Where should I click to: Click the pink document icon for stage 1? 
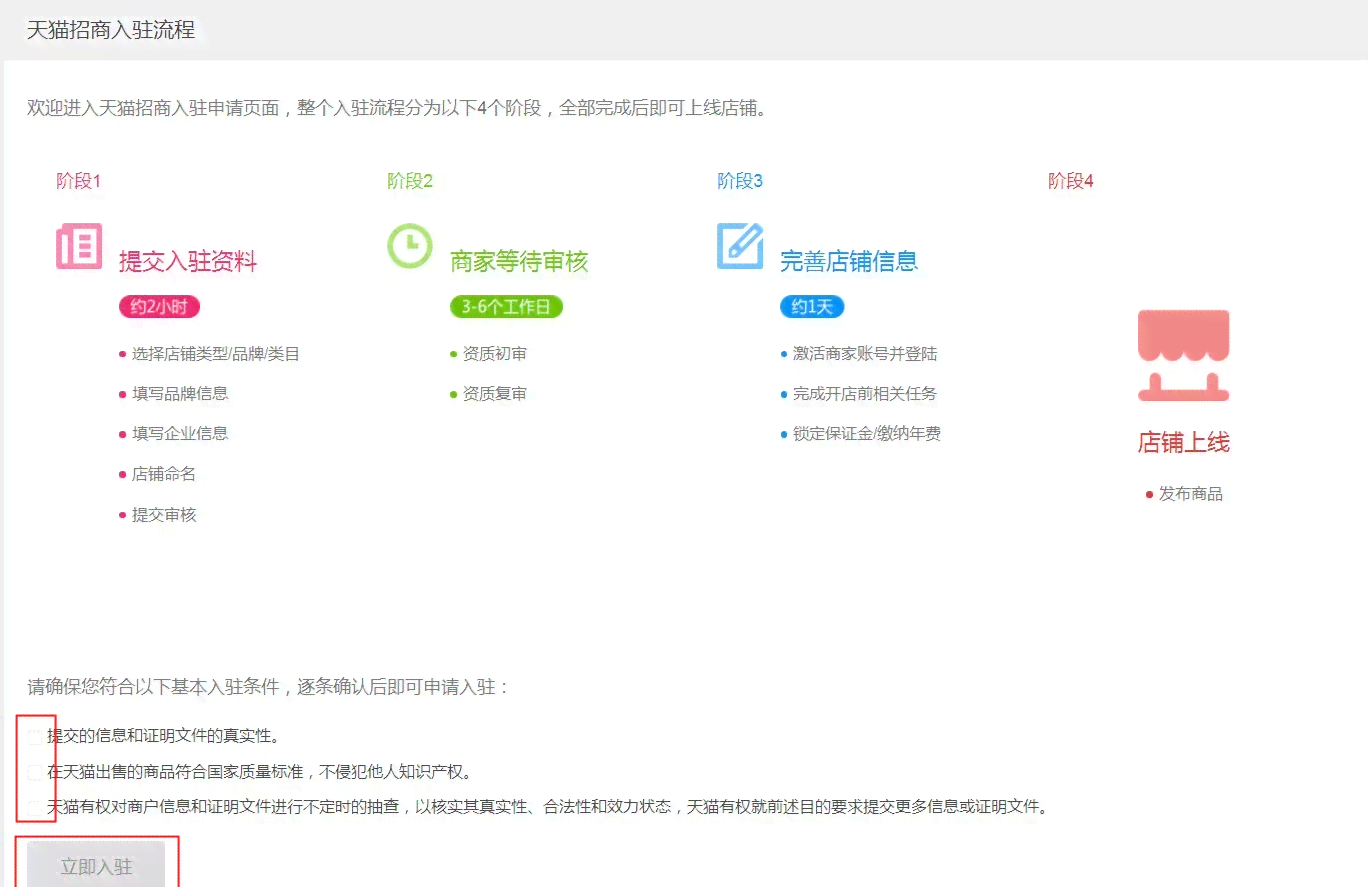coord(79,246)
